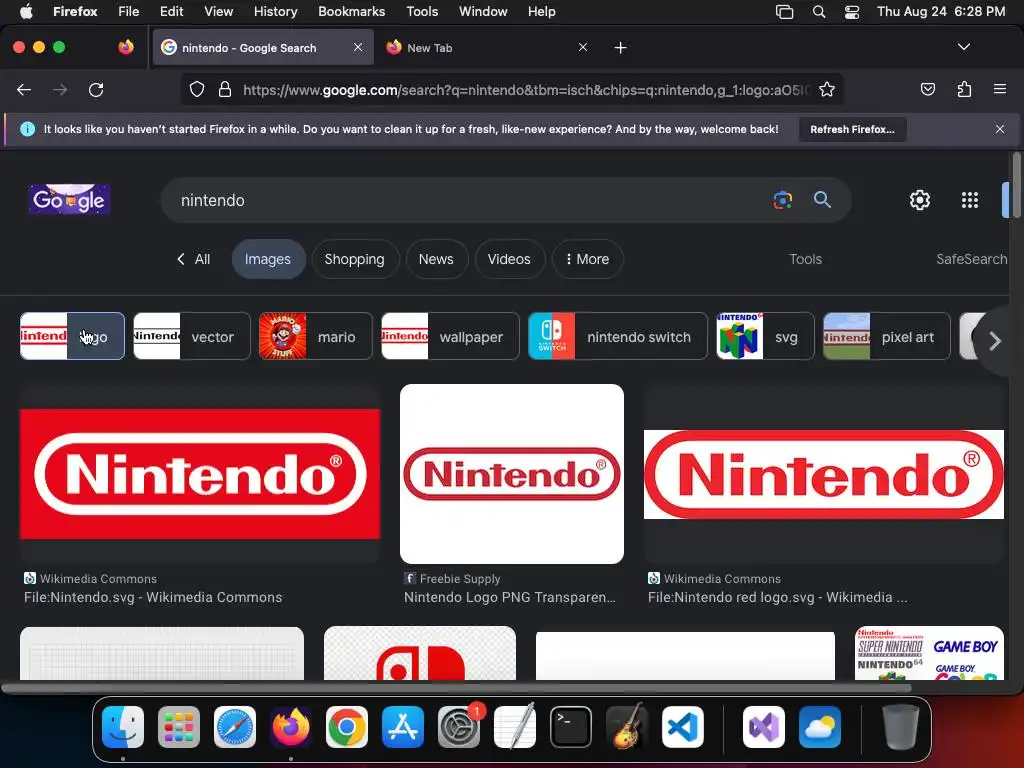
Task: Open Finder from the Dock
Action: coord(123,727)
